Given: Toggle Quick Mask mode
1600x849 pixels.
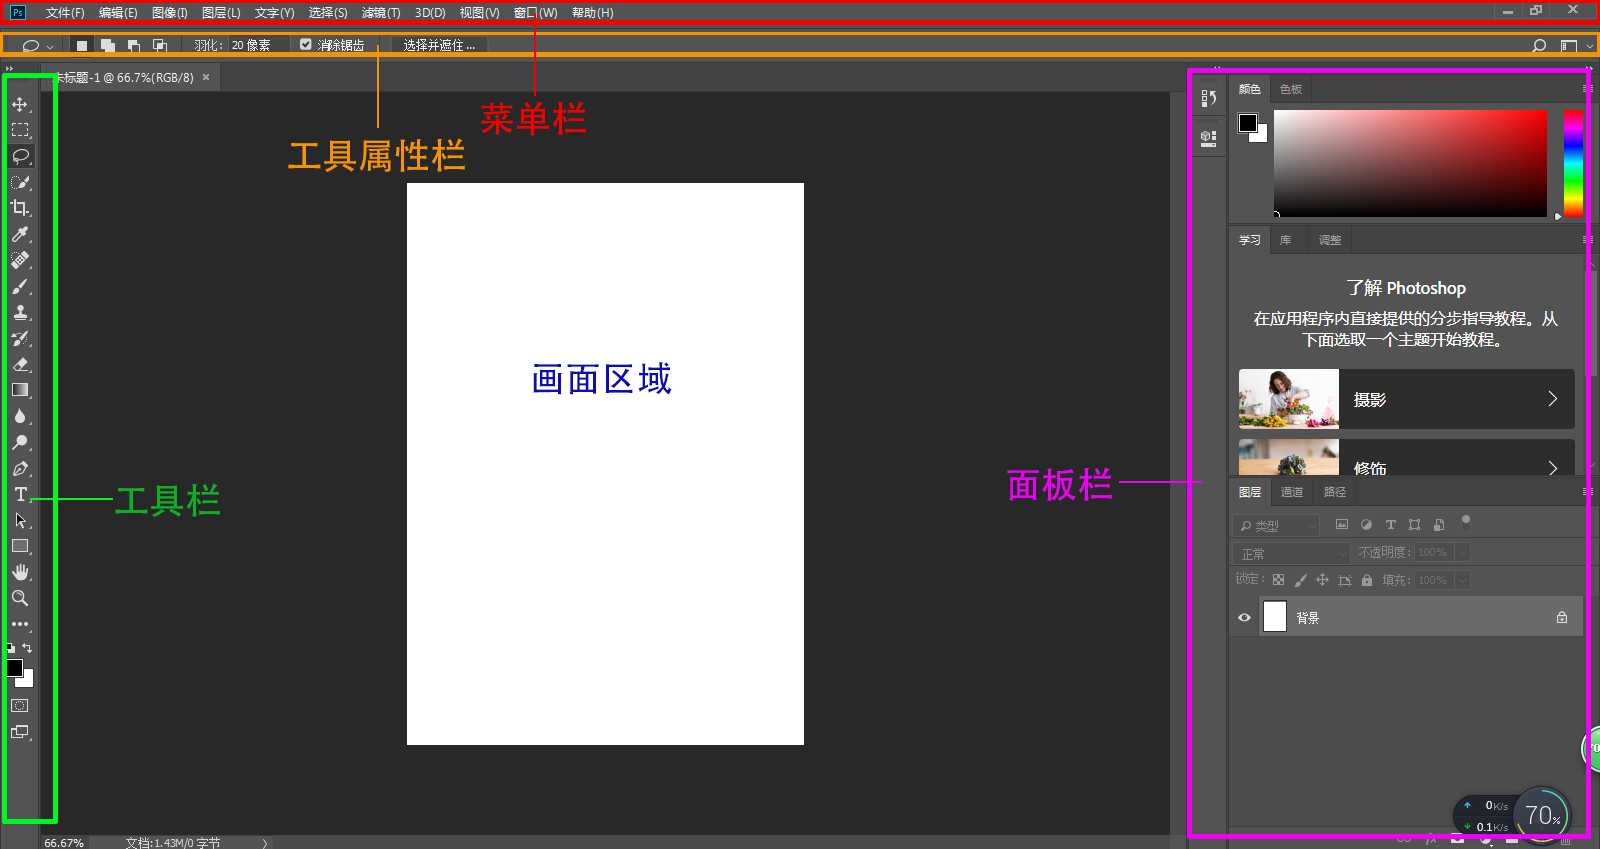Looking at the screenshot, I should (20, 706).
